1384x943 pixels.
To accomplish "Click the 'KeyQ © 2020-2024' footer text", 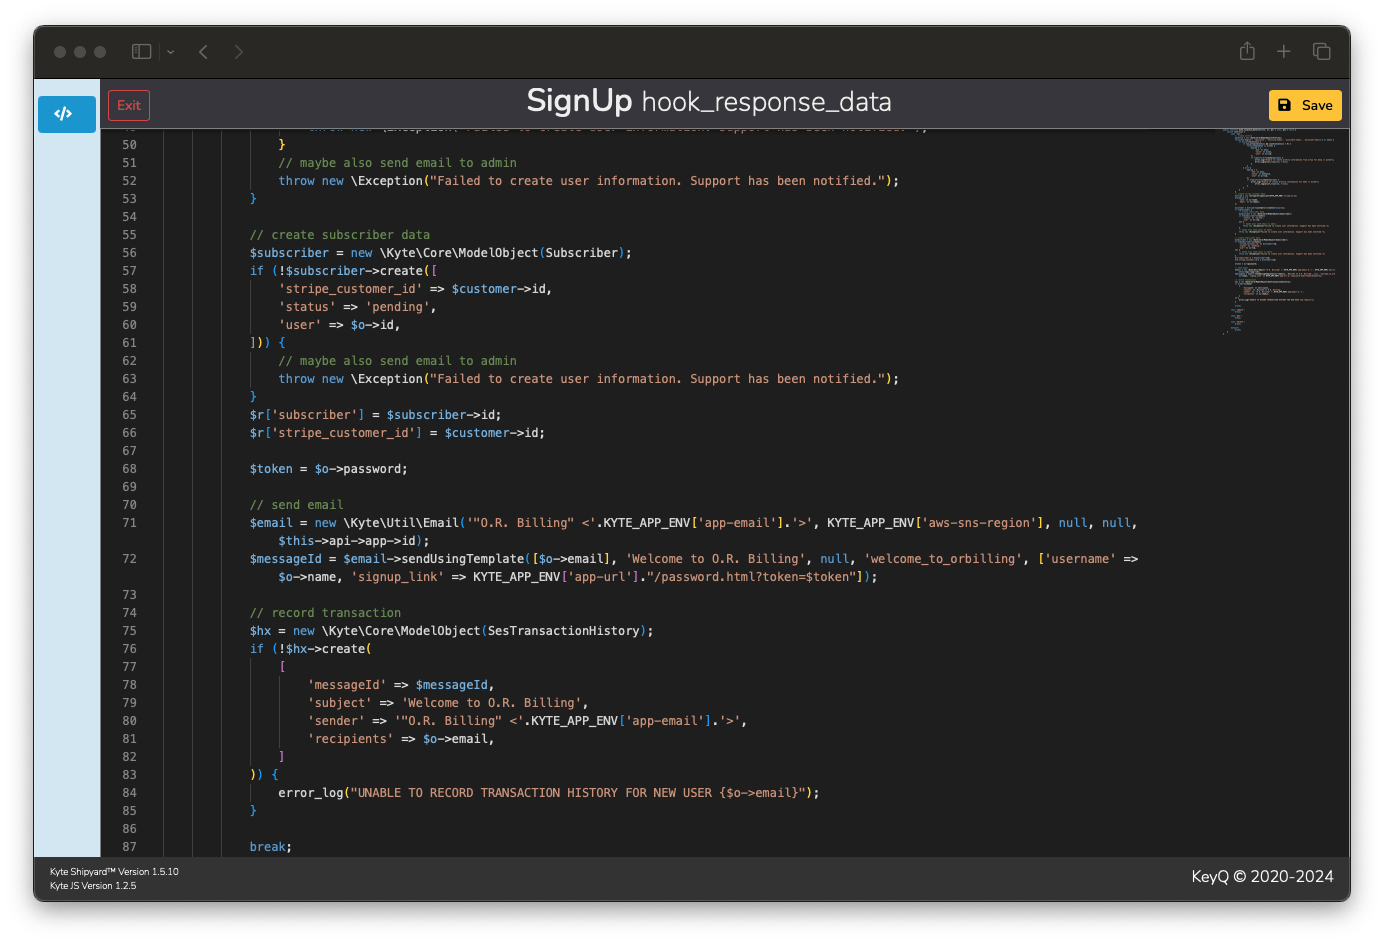I will click(1262, 877).
